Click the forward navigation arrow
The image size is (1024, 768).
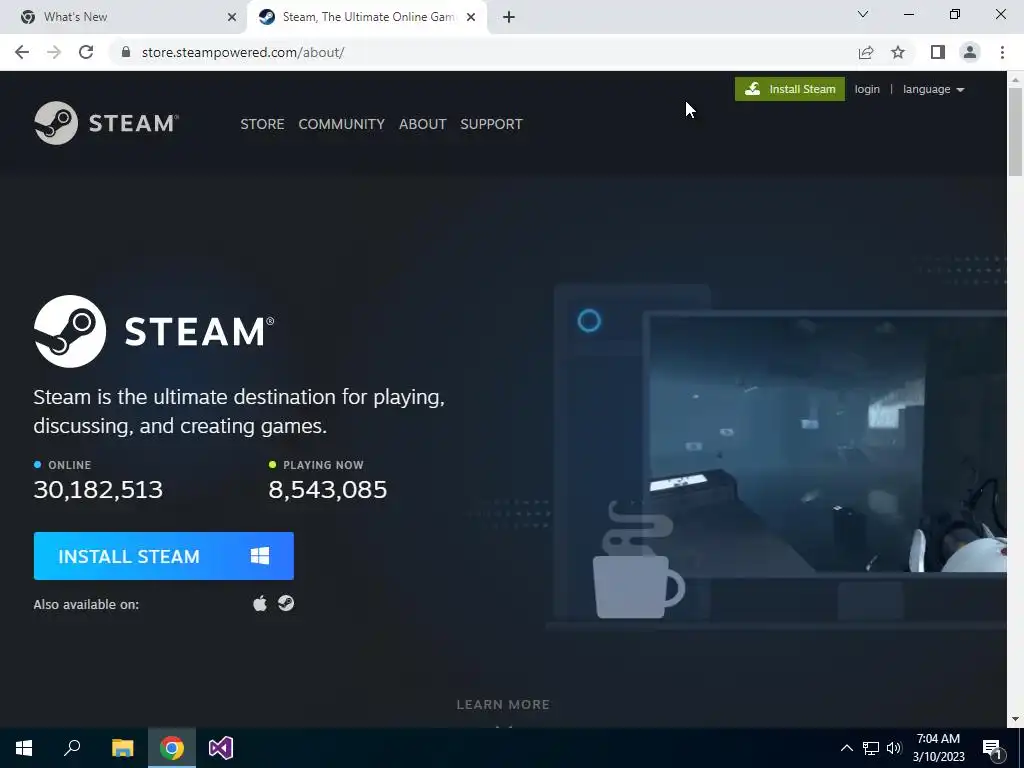(x=54, y=52)
